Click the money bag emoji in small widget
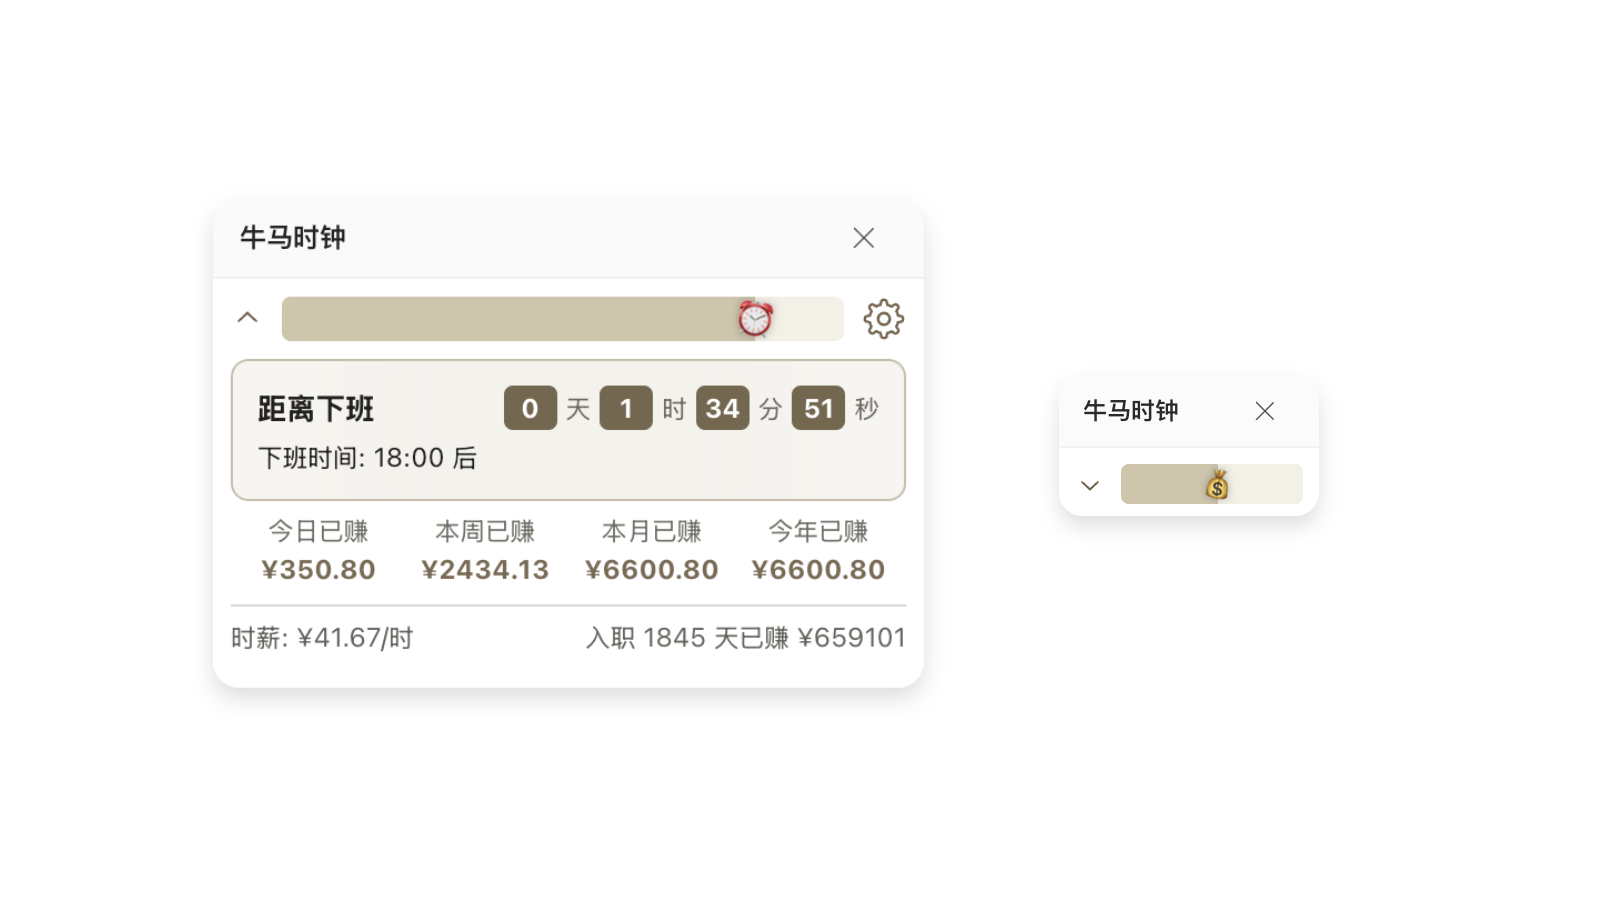 (x=1217, y=485)
